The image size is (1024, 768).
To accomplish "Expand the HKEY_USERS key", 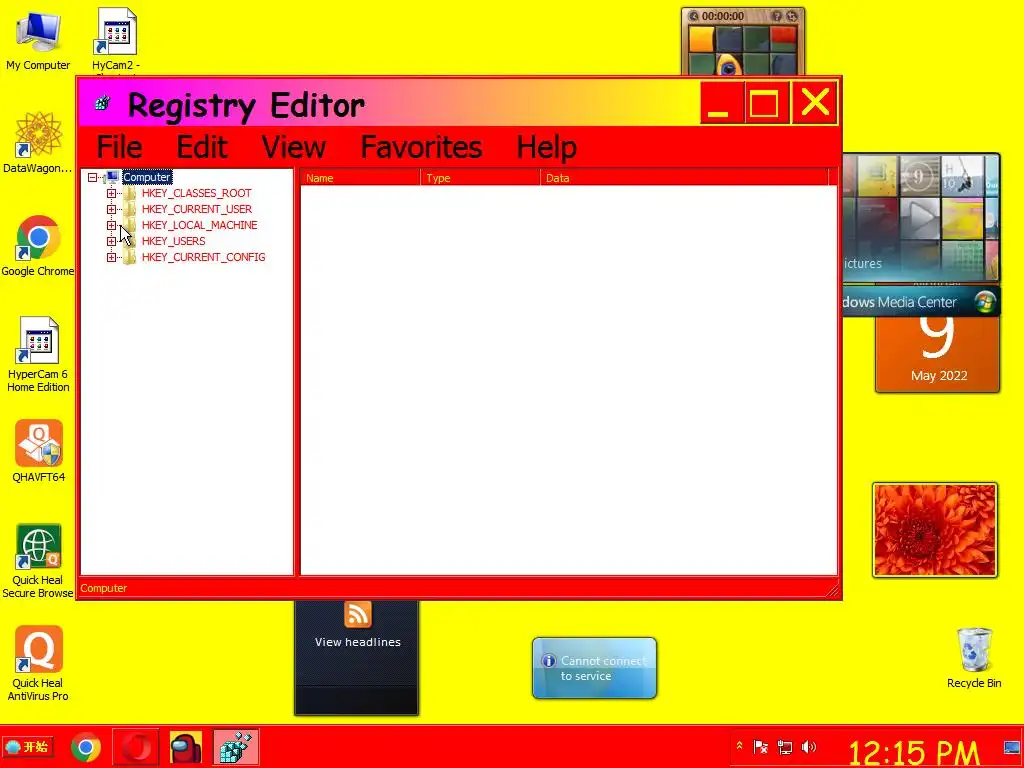I will (x=111, y=242).
